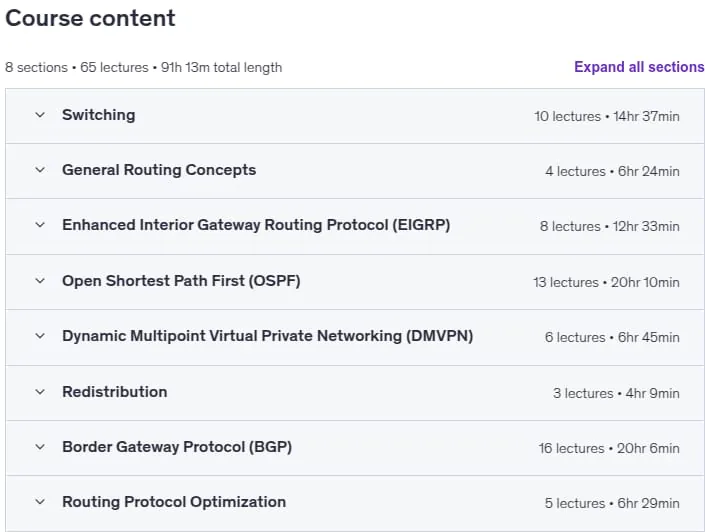This screenshot has width=705, height=532.
Task: Select Routing Protocol Optimization title
Action: tap(174, 502)
